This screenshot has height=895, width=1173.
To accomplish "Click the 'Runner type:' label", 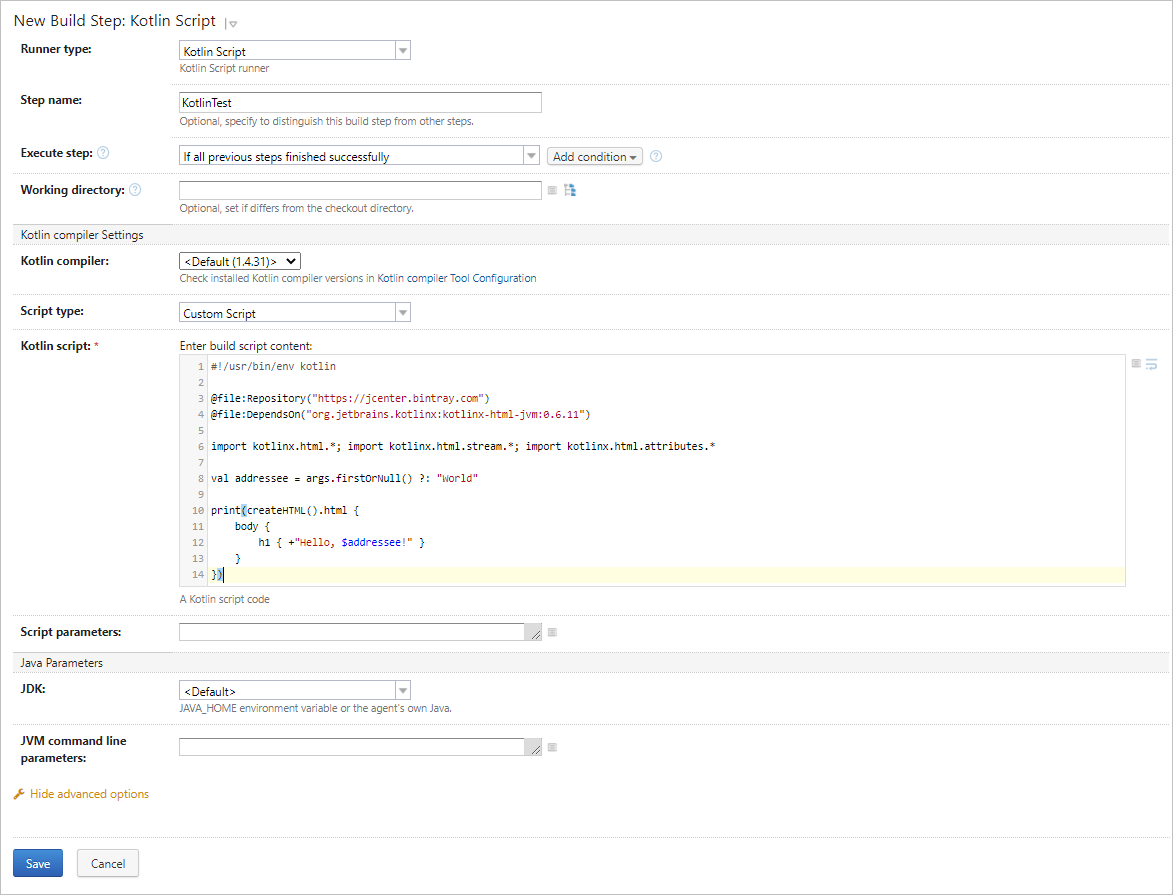I will pos(56,49).
